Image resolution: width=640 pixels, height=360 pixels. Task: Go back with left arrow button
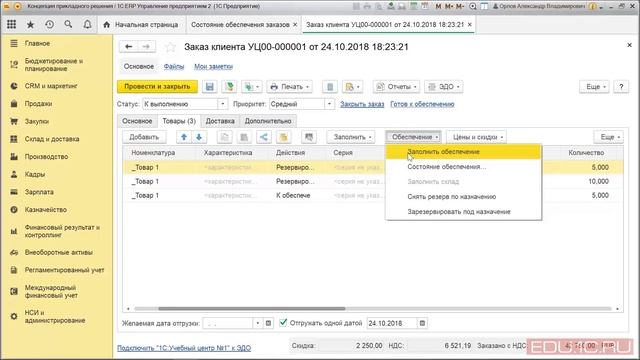tap(129, 47)
